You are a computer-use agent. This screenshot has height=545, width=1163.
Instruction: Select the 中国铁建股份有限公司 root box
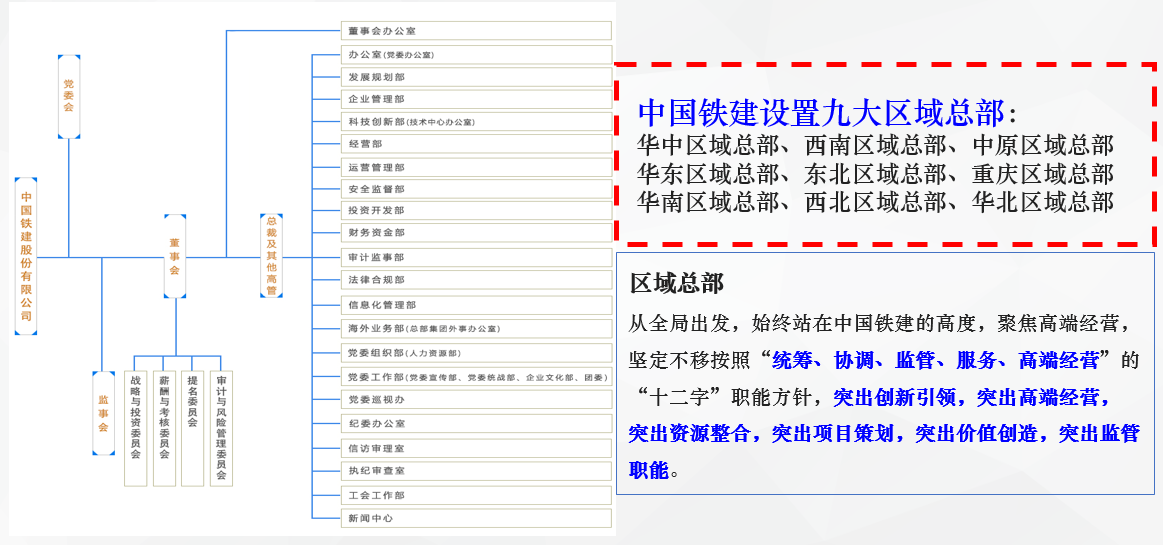[26, 256]
